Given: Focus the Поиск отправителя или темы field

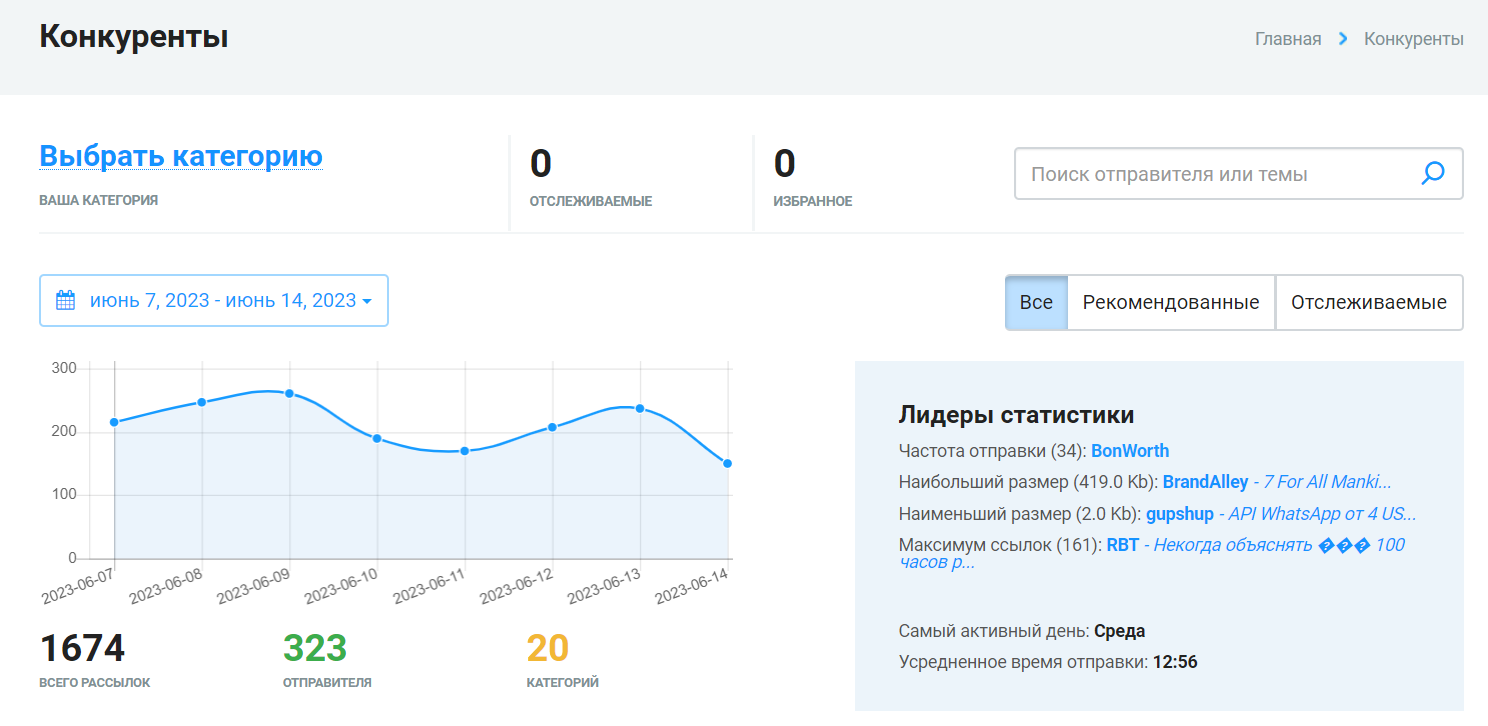Looking at the screenshot, I should [1238, 174].
